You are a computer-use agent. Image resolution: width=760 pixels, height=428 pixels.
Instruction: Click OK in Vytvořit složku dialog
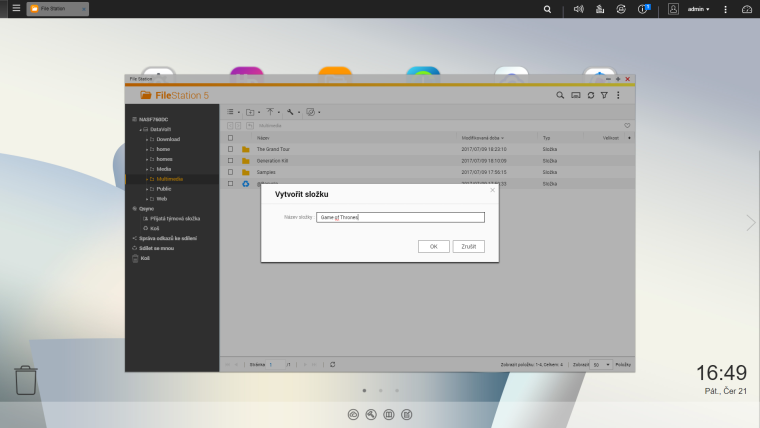tap(433, 246)
